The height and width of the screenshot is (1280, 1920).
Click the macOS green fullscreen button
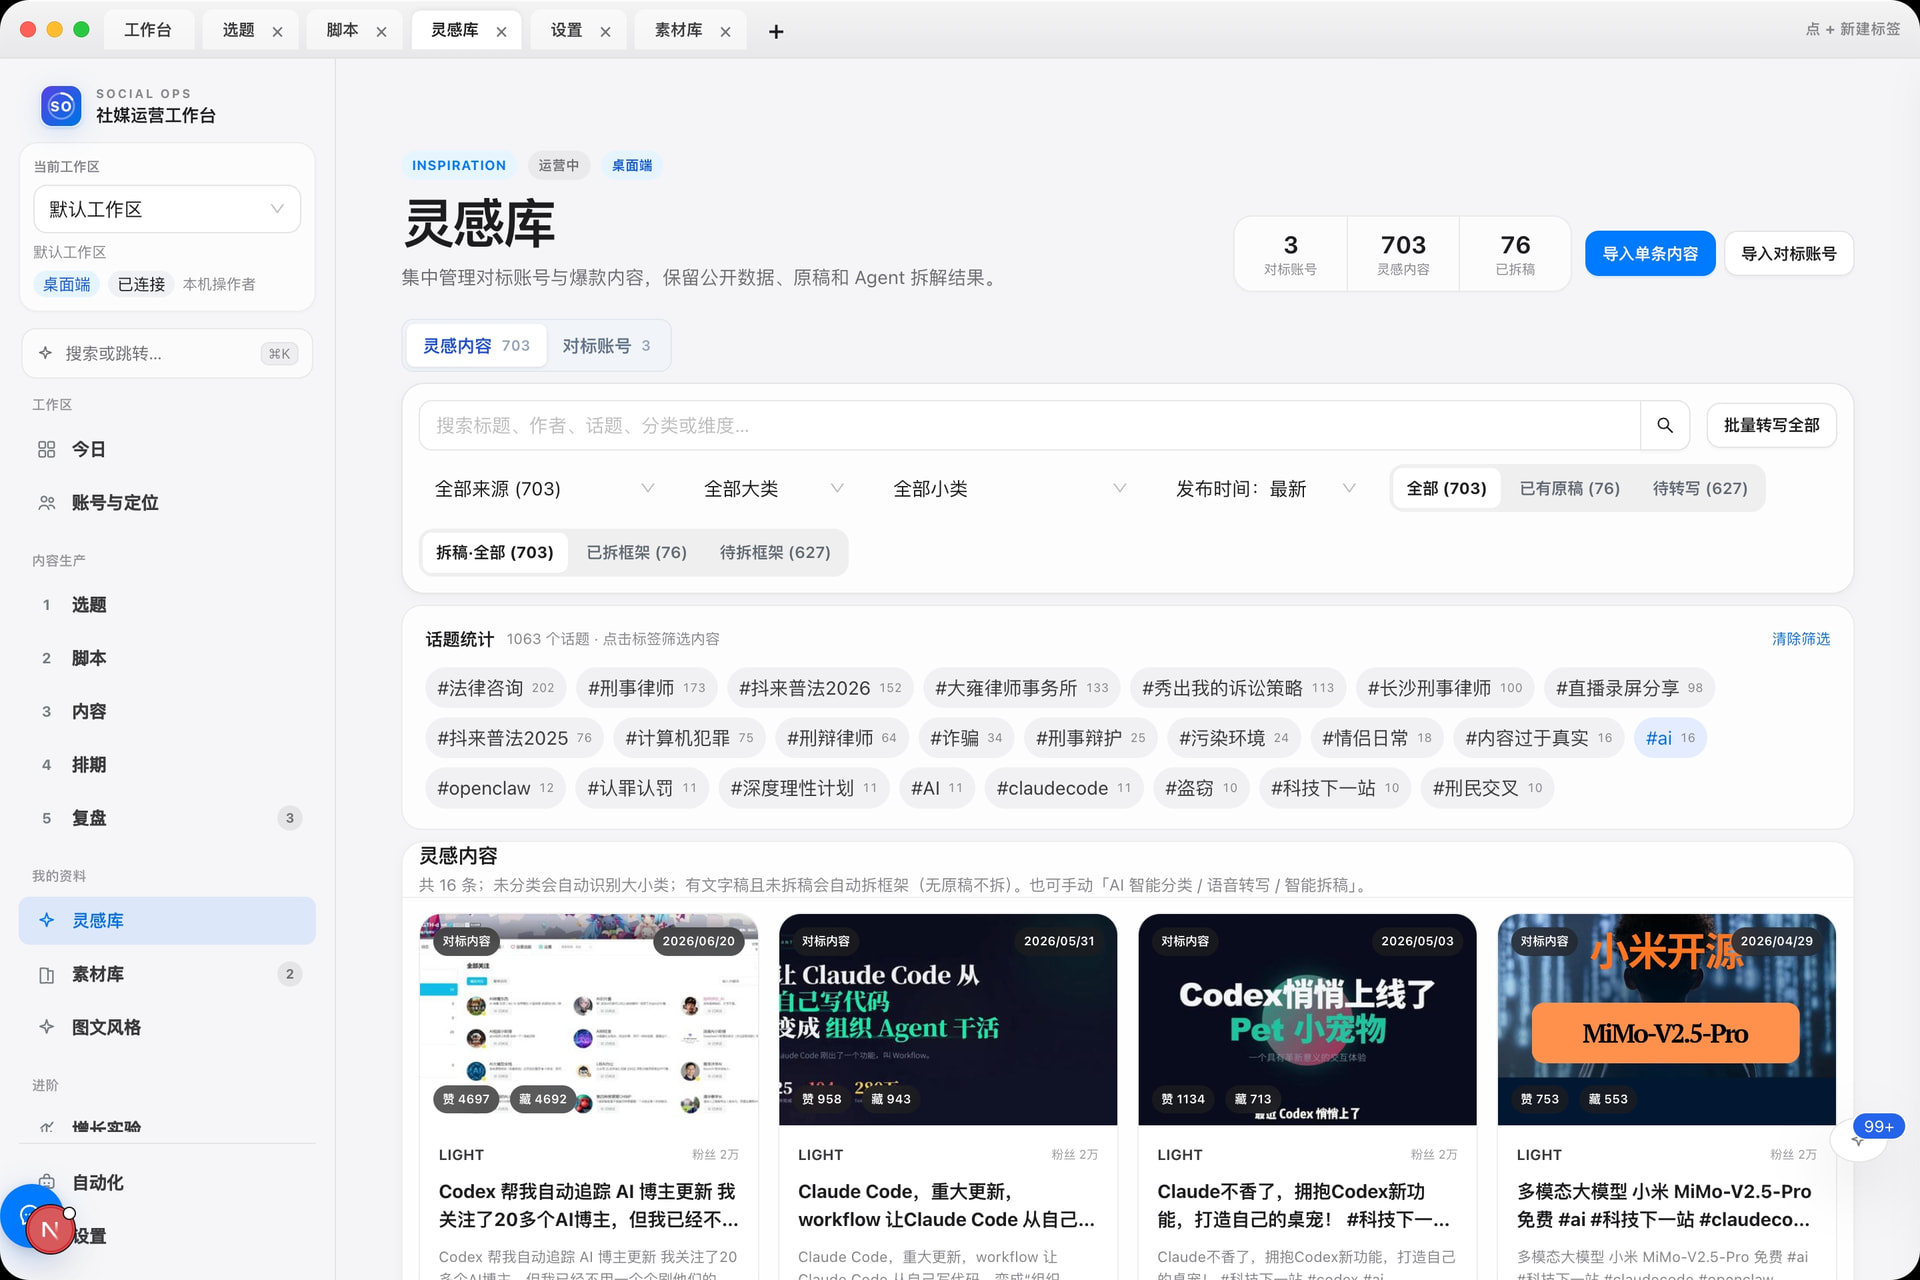pos(82,30)
